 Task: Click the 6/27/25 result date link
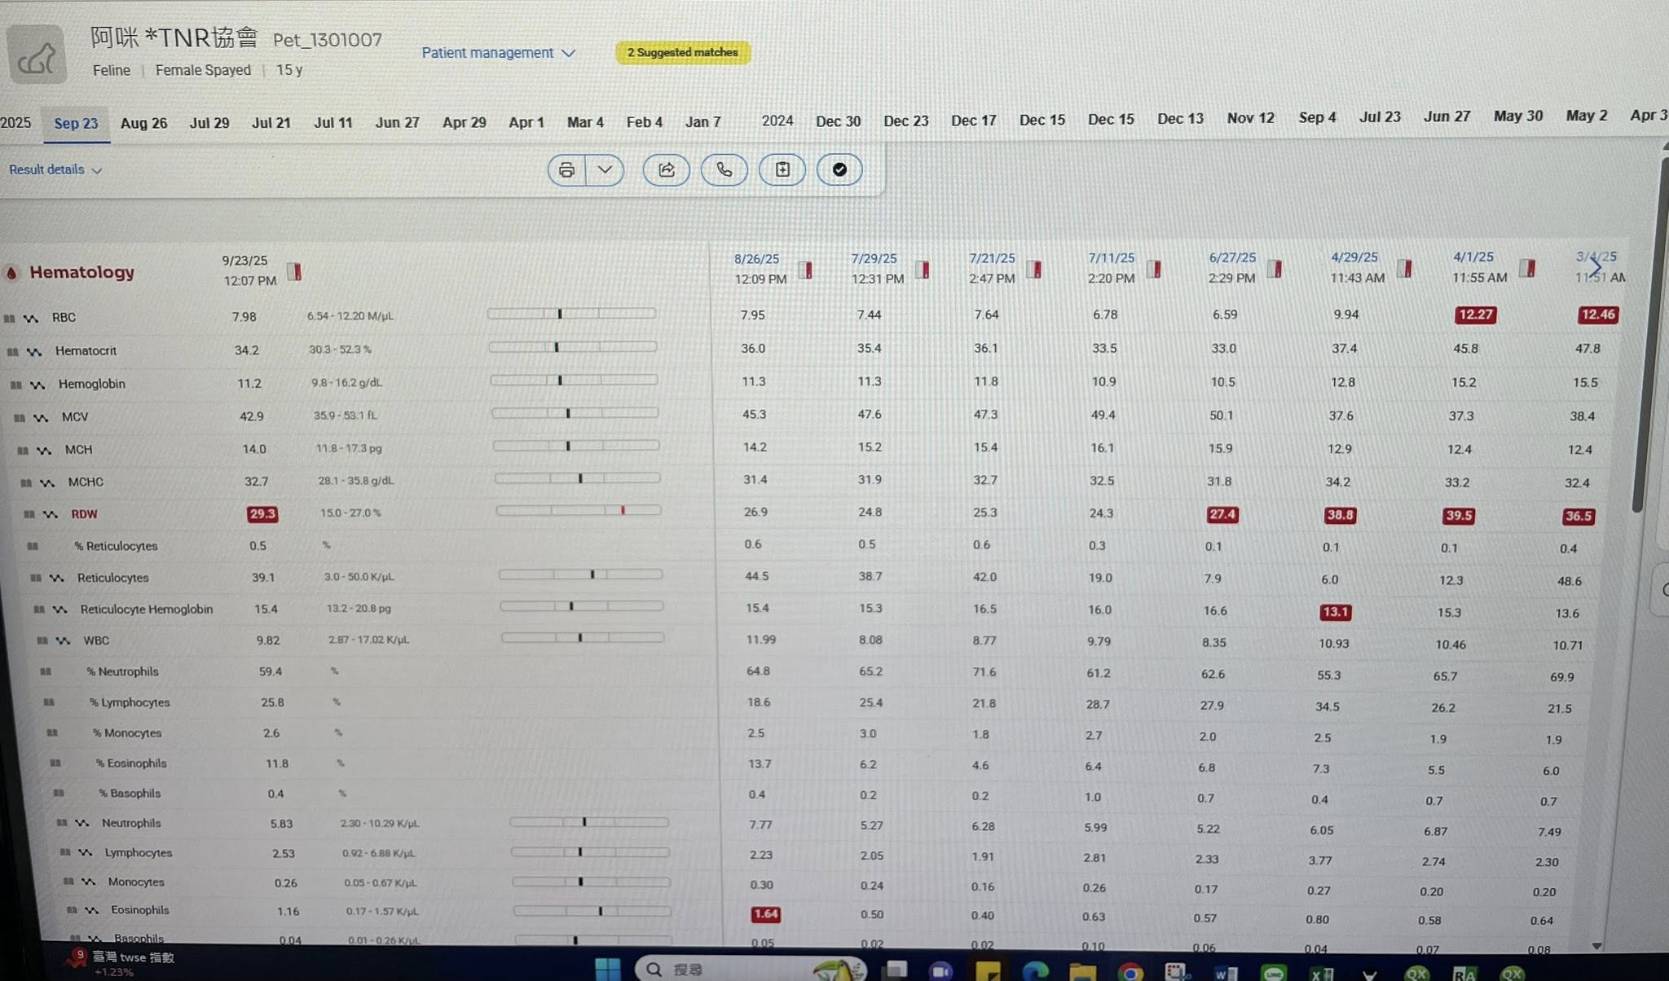click(1231, 258)
